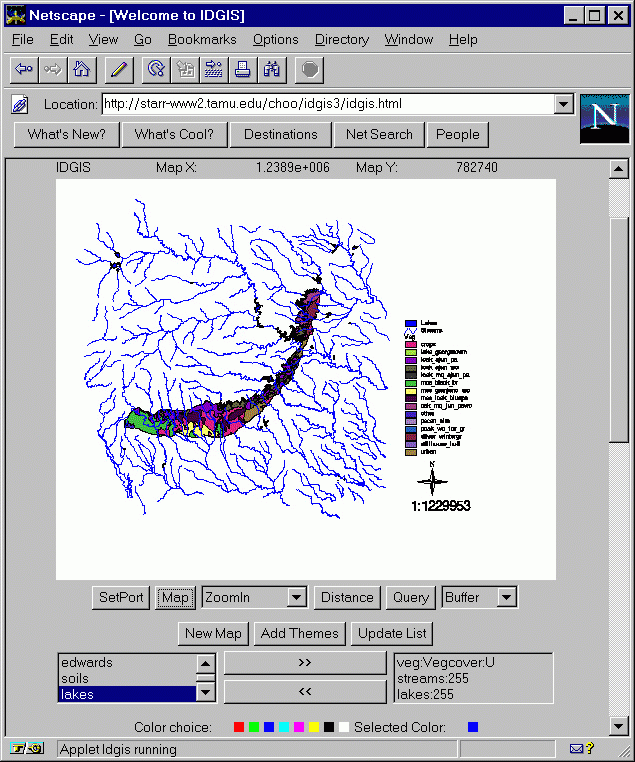Open the Window menu

pyautogui.click(x=409, y=39)
